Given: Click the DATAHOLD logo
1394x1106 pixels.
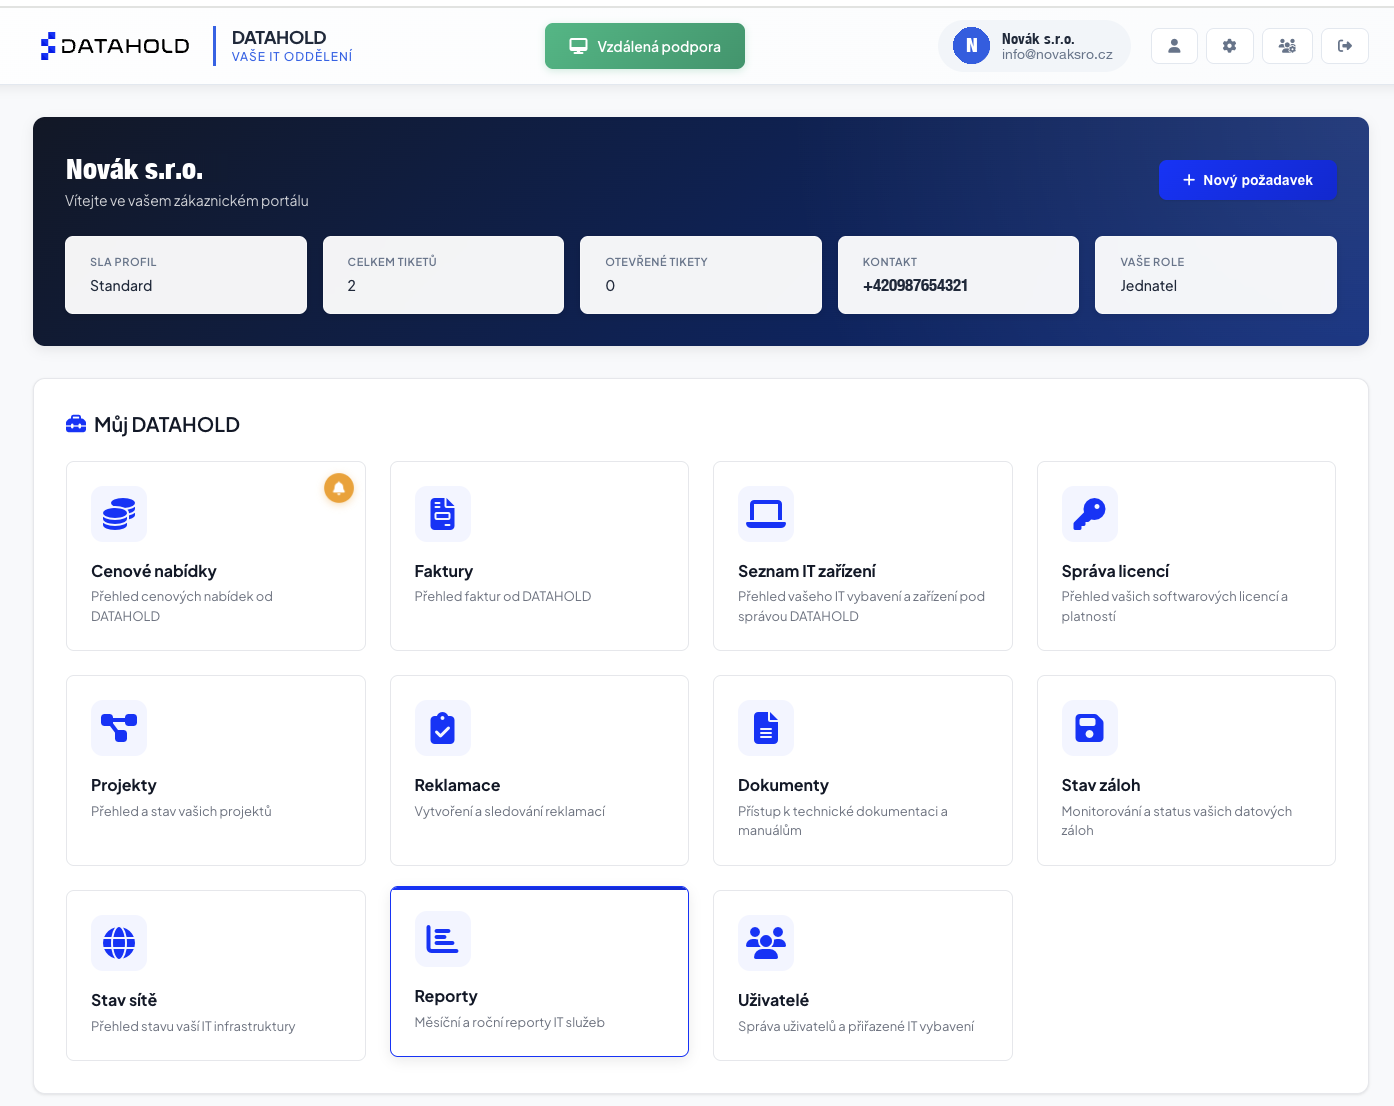Looking at the screenshot, I should pos(115,46).
